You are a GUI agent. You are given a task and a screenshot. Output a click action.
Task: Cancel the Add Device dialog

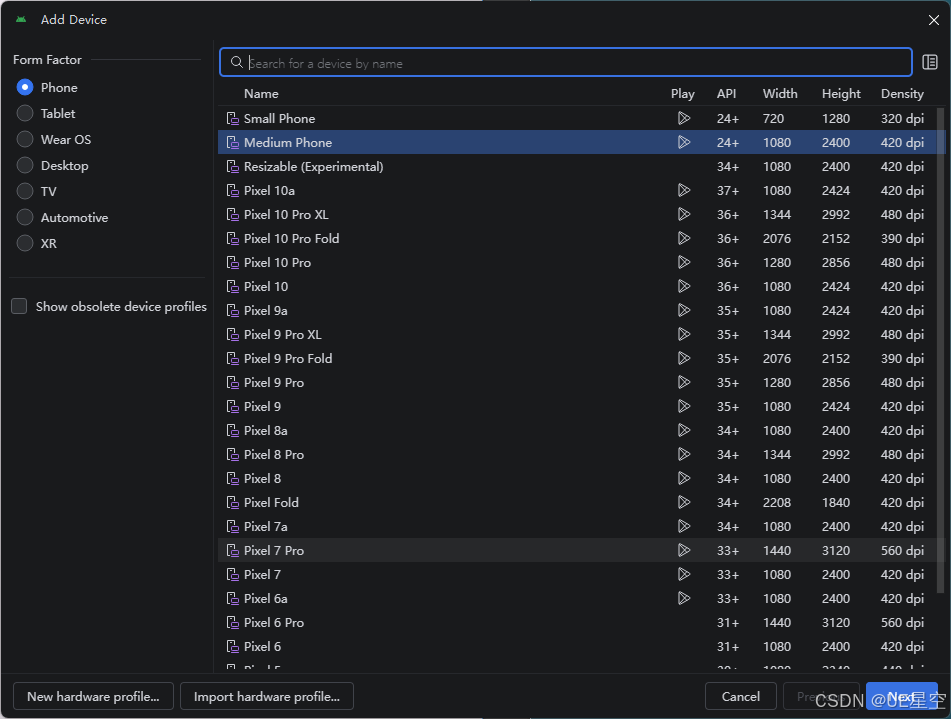coord(741,697)
